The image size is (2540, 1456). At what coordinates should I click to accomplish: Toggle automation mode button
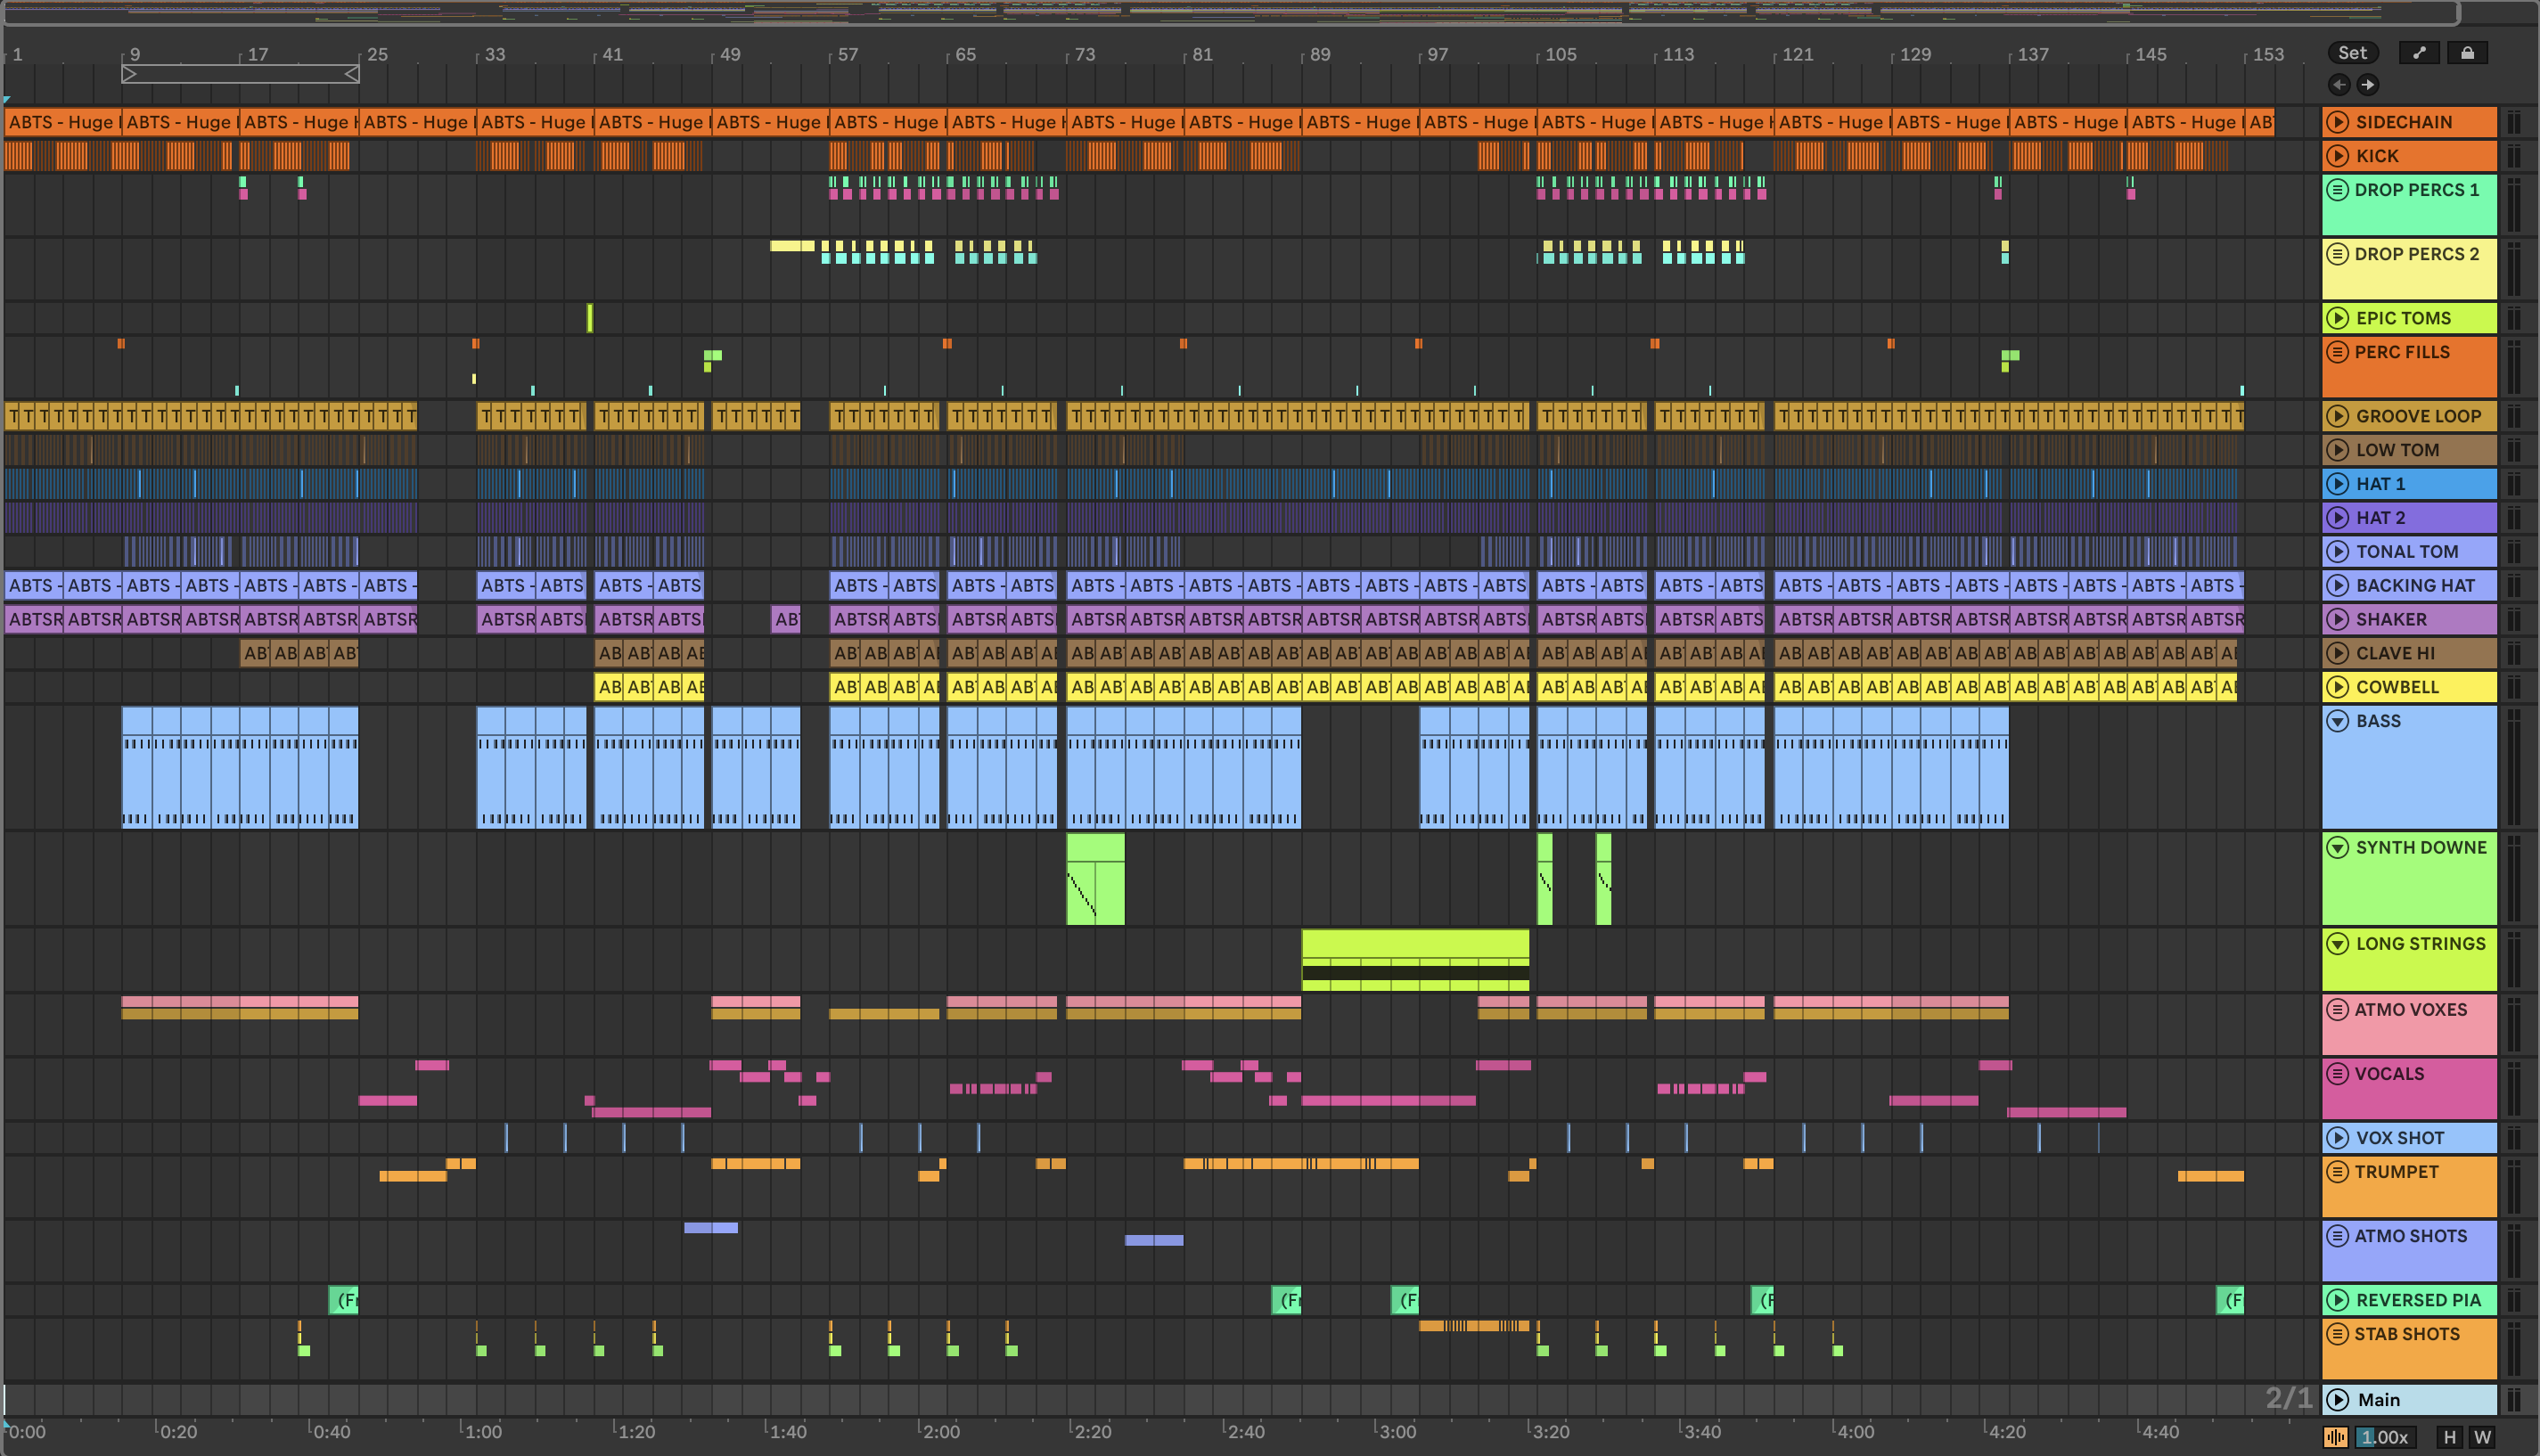[2419, 53]
